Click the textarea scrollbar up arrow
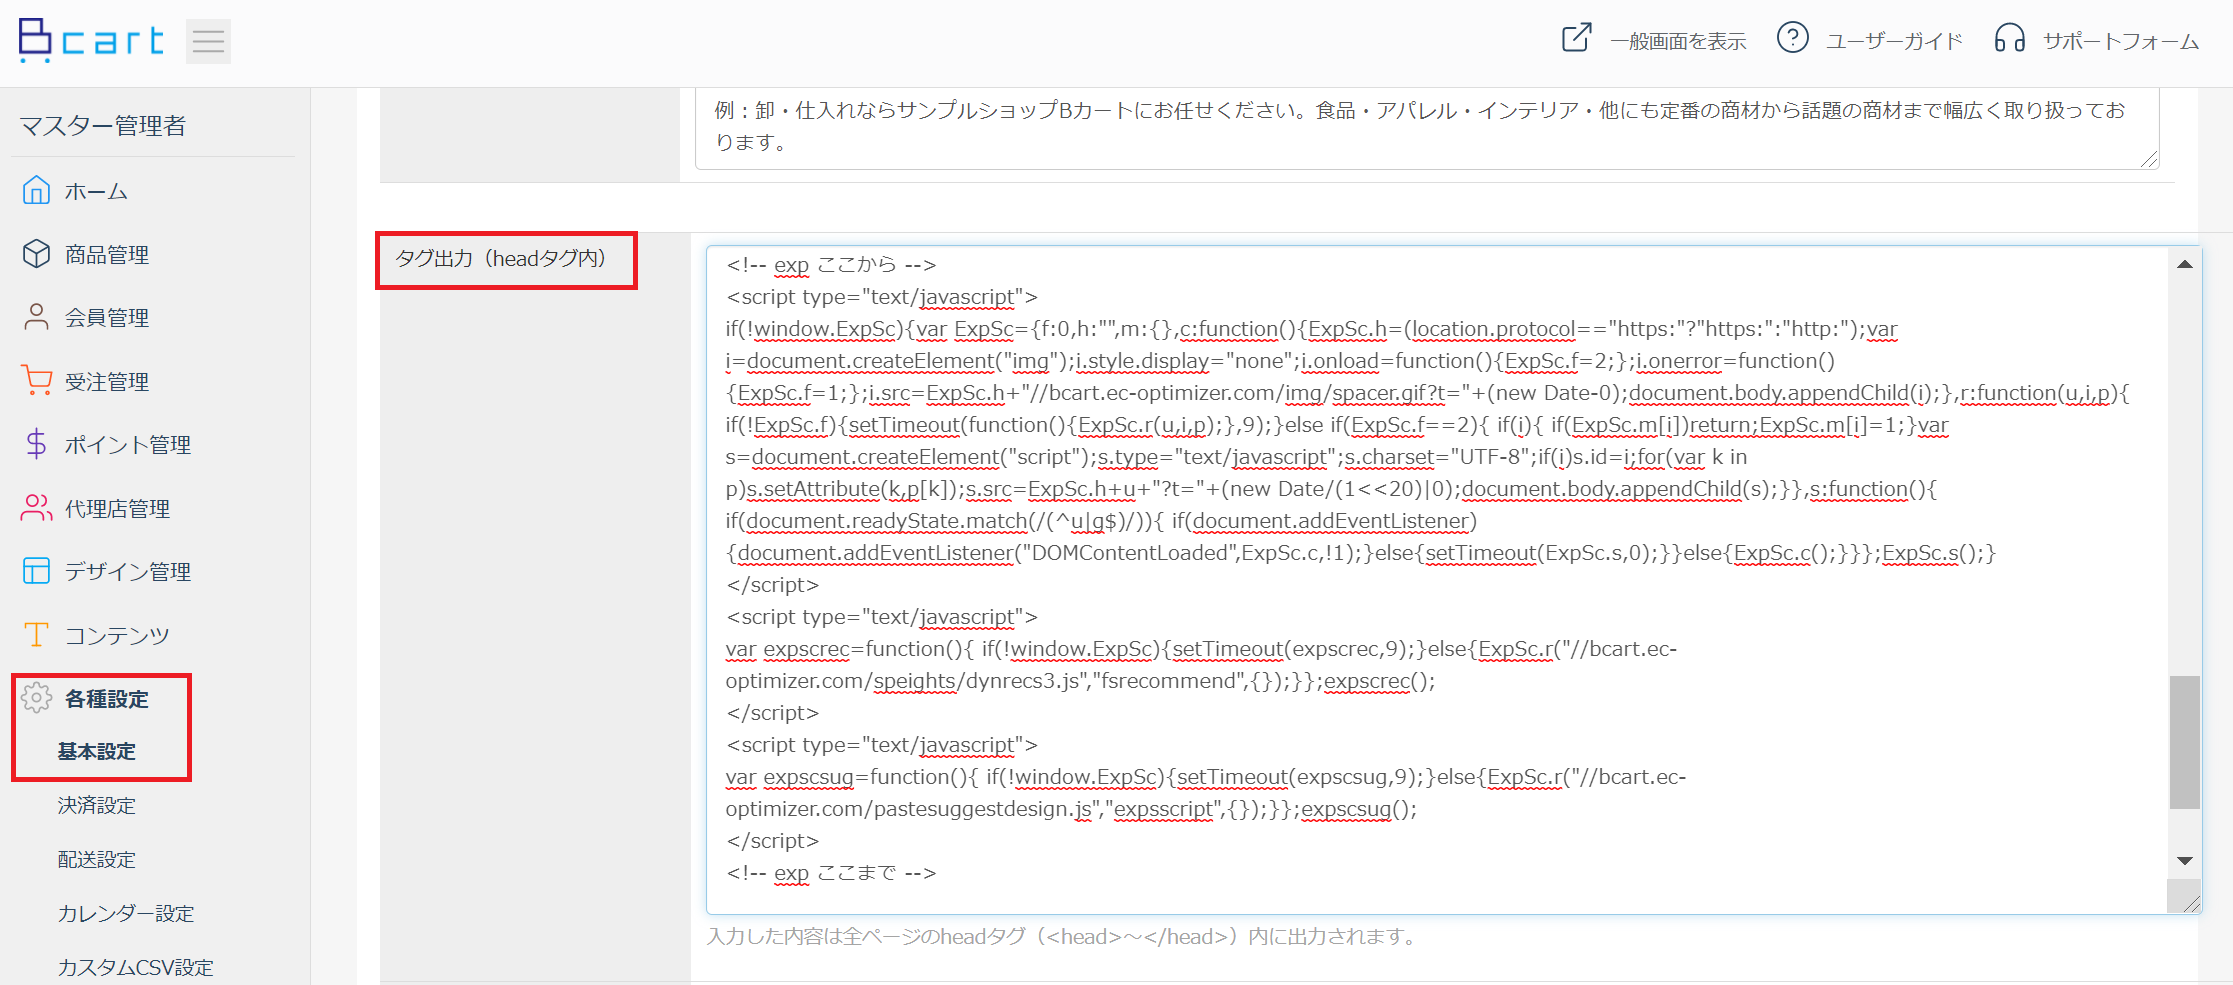The height and width of the screenshot is (985, 2233). click(x=2184, y=264)
